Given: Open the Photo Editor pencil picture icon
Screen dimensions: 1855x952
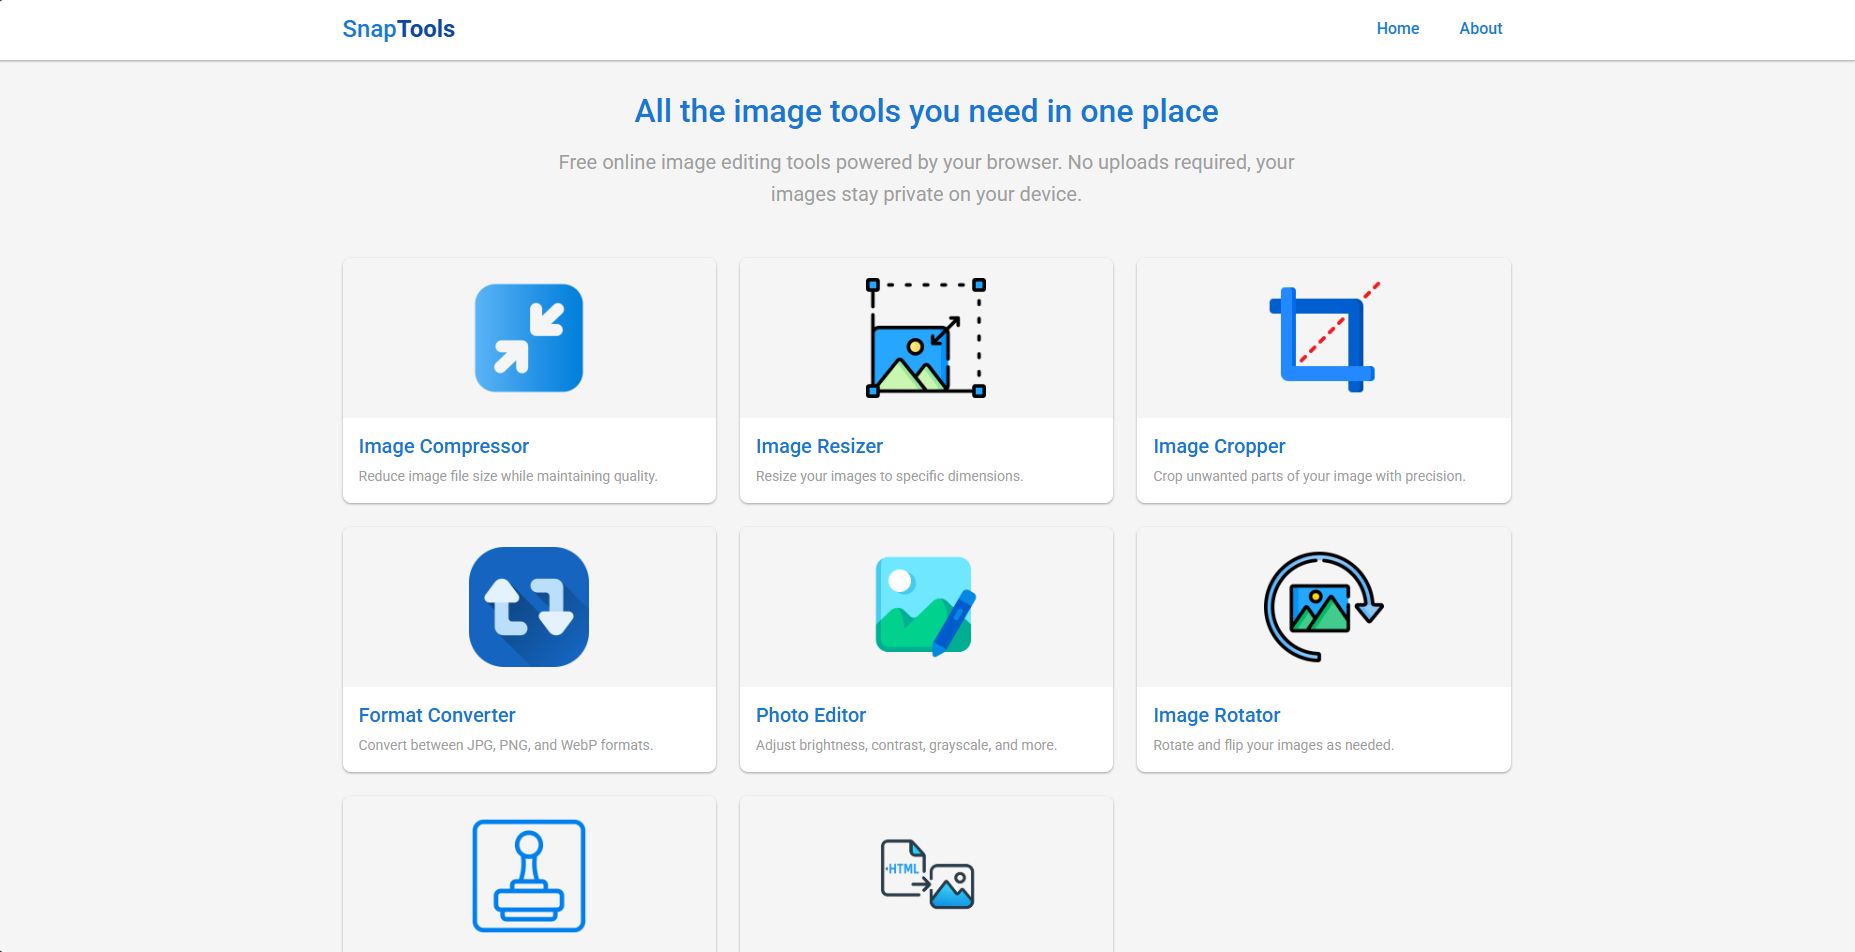Looking at the screenshot, I should coord(925,607).
